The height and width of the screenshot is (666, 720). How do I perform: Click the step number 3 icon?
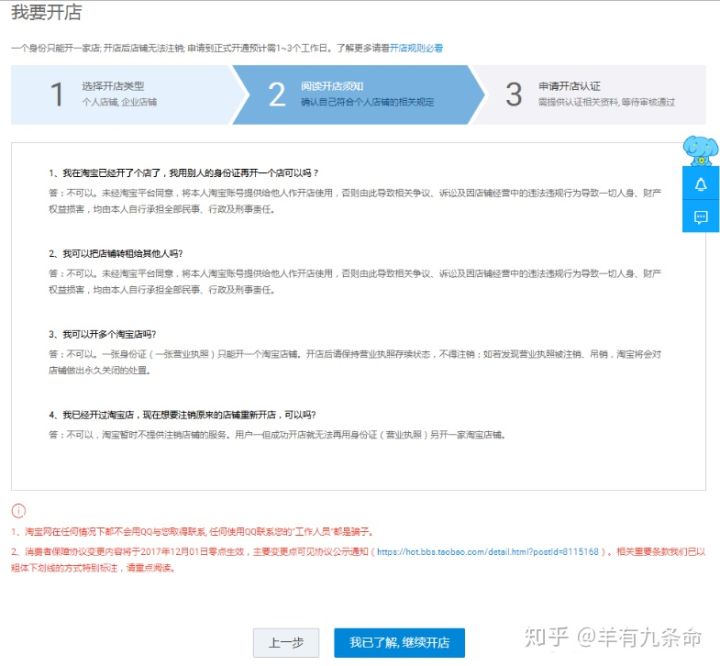[513, 94]
